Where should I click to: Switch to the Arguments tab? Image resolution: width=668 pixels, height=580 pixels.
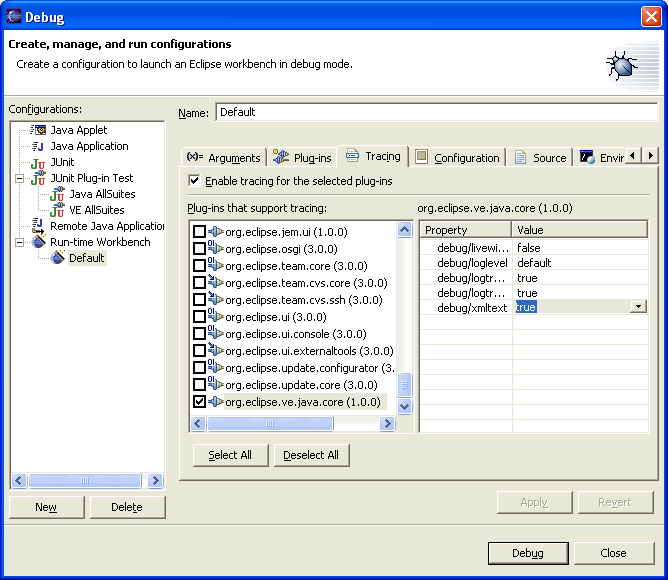[x=223, y=157]
